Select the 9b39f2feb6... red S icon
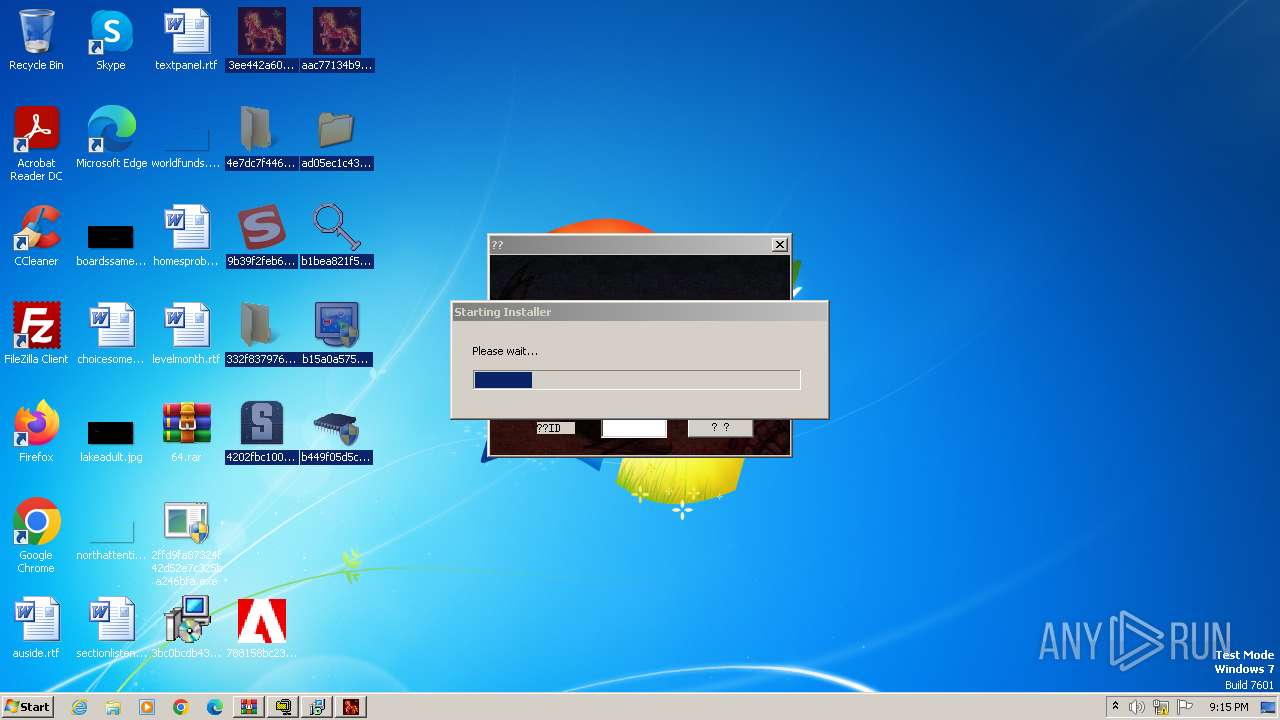Screen dimensions: 1280x720 pyautogui.click(x=261, y=236)
